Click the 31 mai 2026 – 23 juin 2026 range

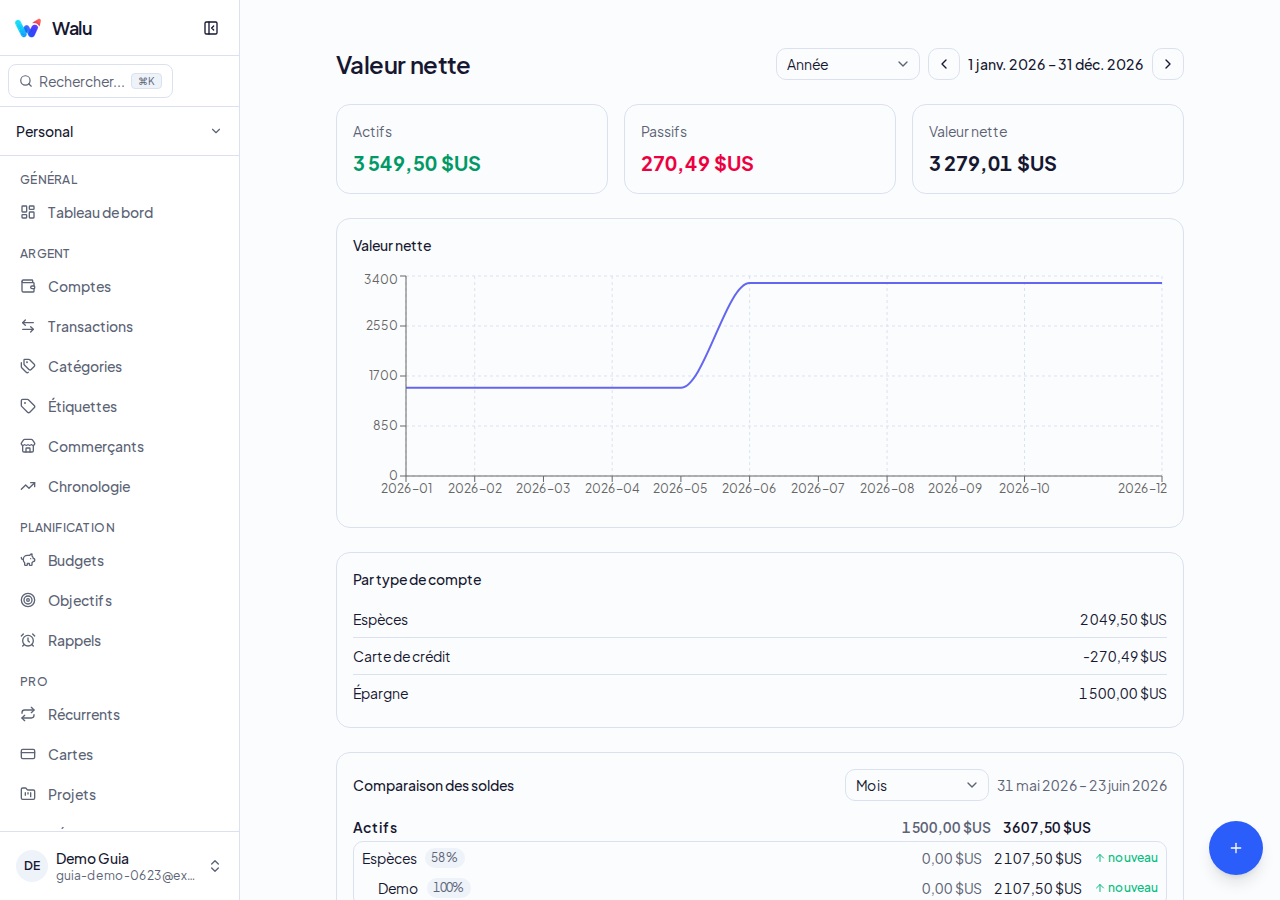[x=1082, y=785]
